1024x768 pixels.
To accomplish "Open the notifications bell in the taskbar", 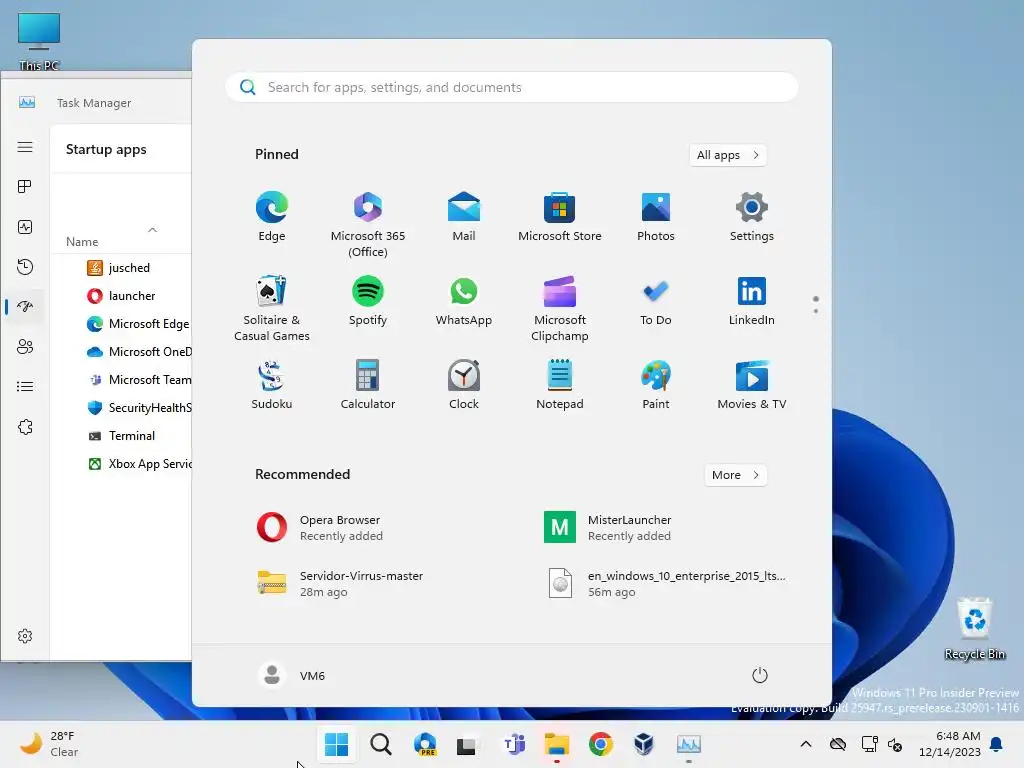I will [x=997, y=744].
